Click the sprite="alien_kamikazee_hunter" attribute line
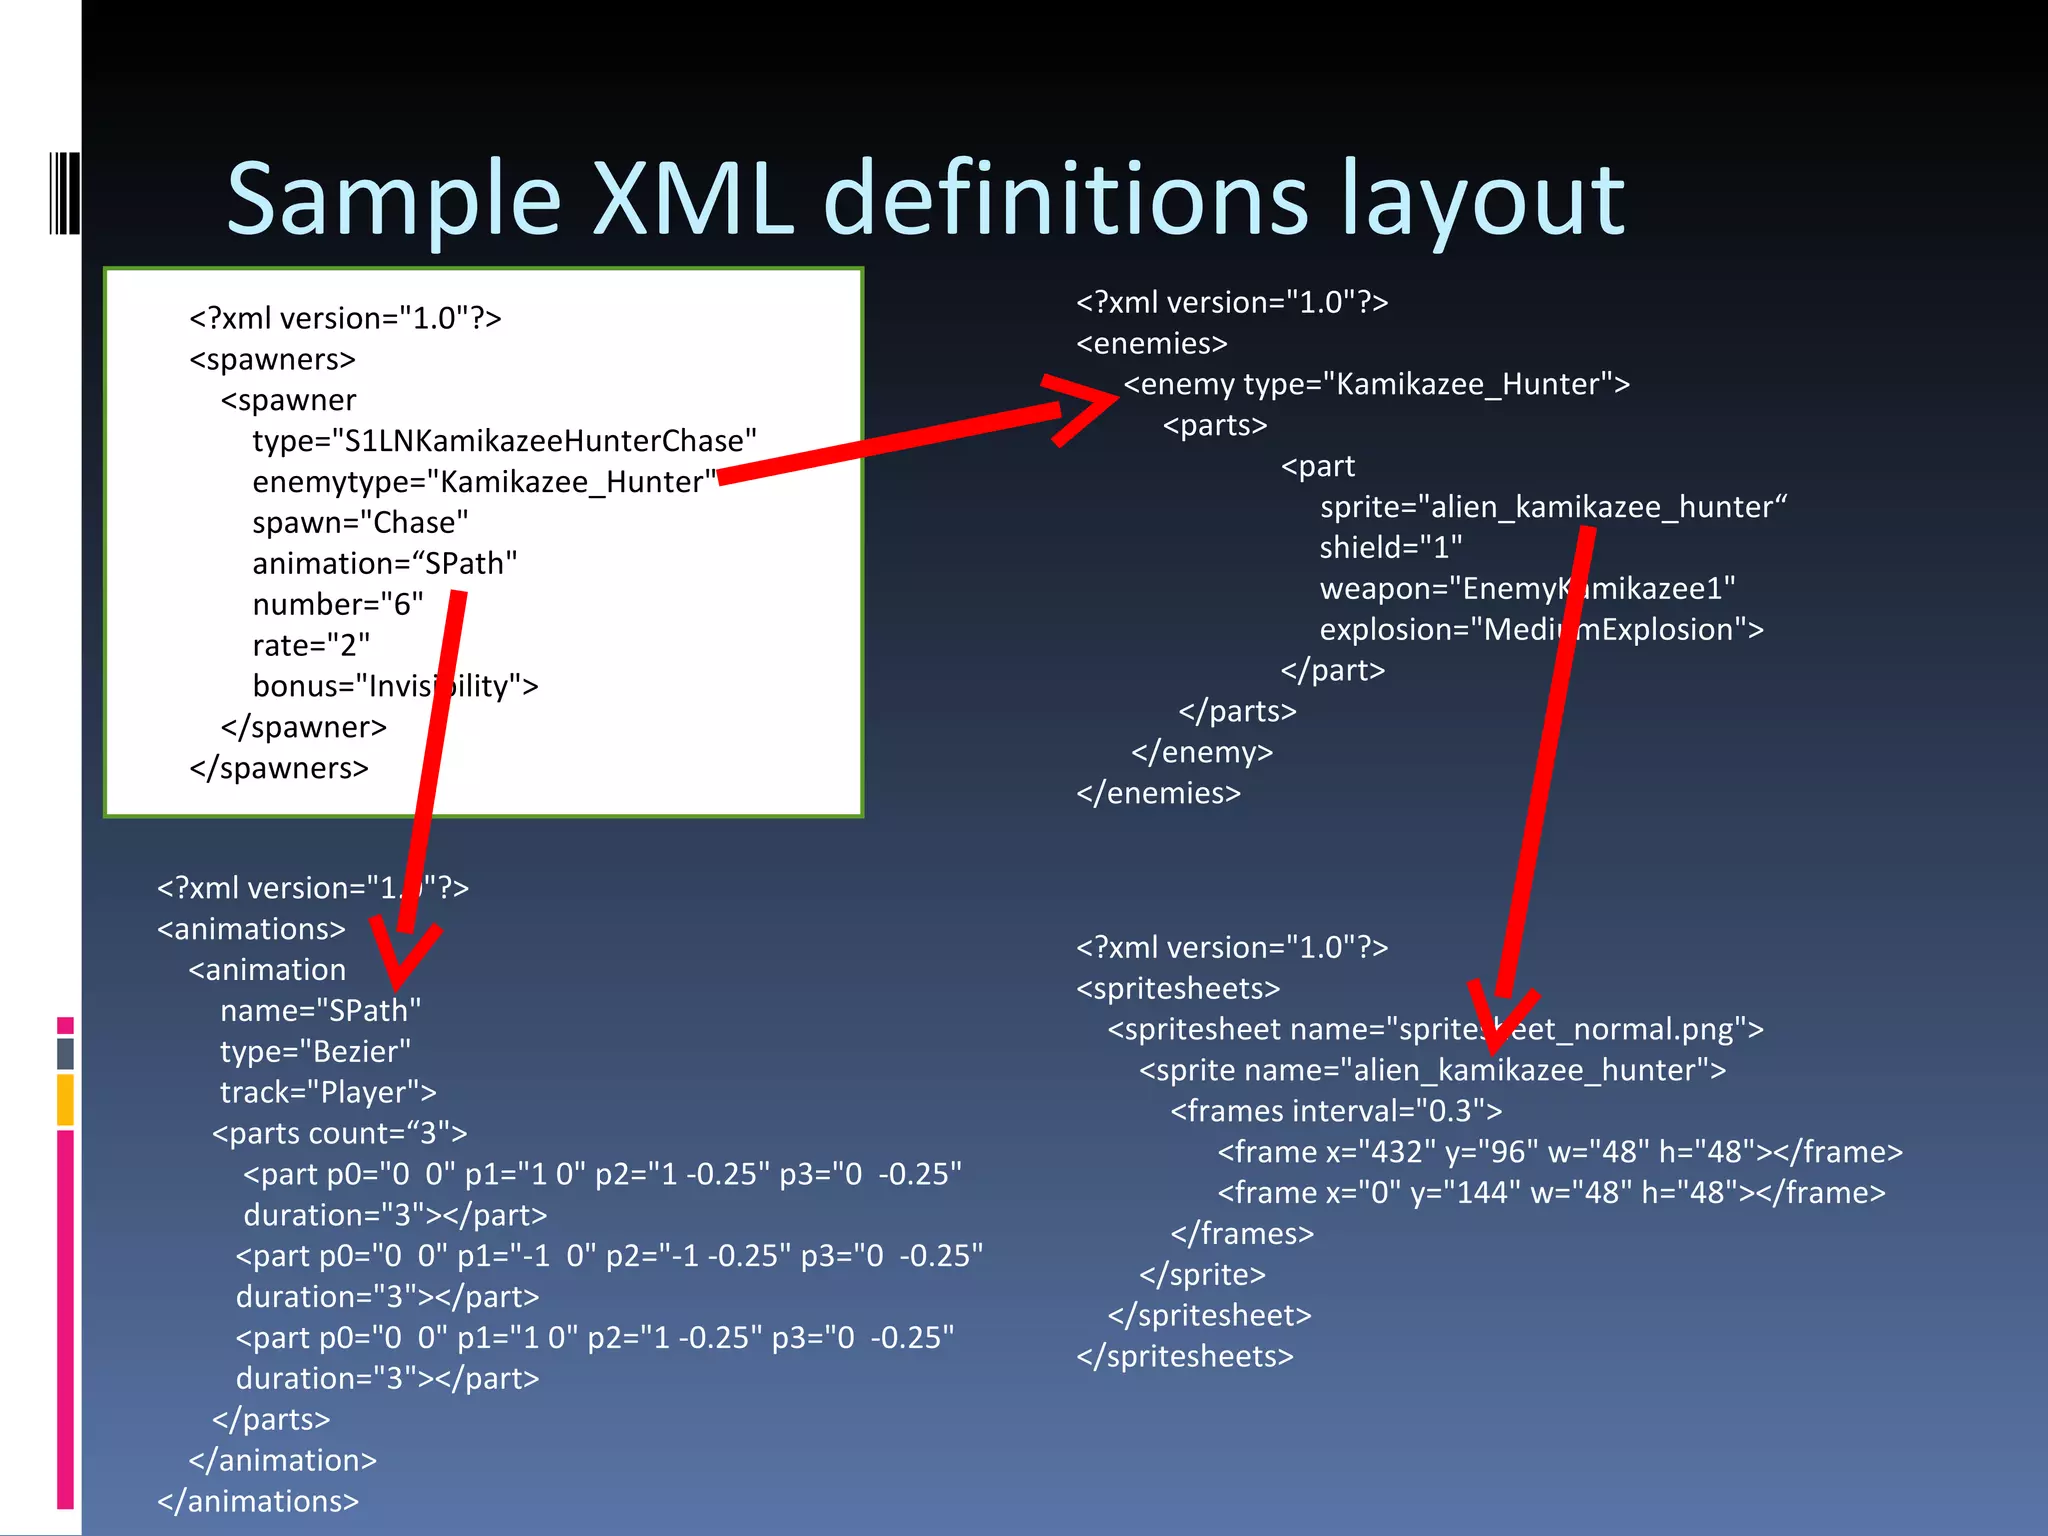 click(1553, 507)
